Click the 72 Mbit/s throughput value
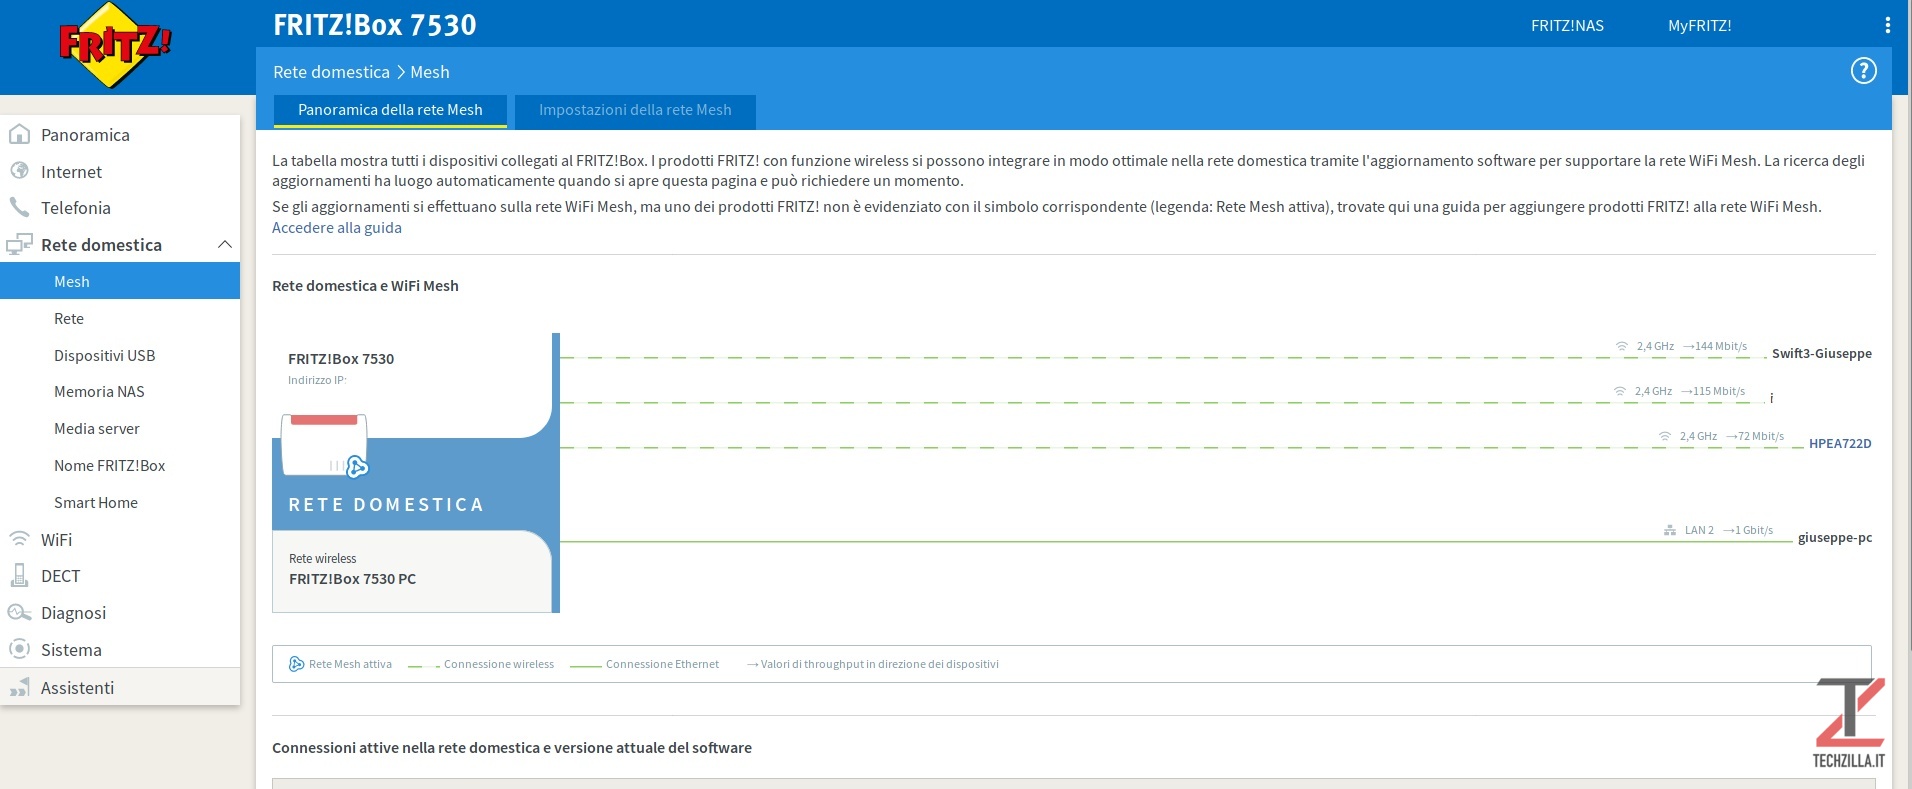This screenshot has height=789, width=1912. coord(1755,436)
